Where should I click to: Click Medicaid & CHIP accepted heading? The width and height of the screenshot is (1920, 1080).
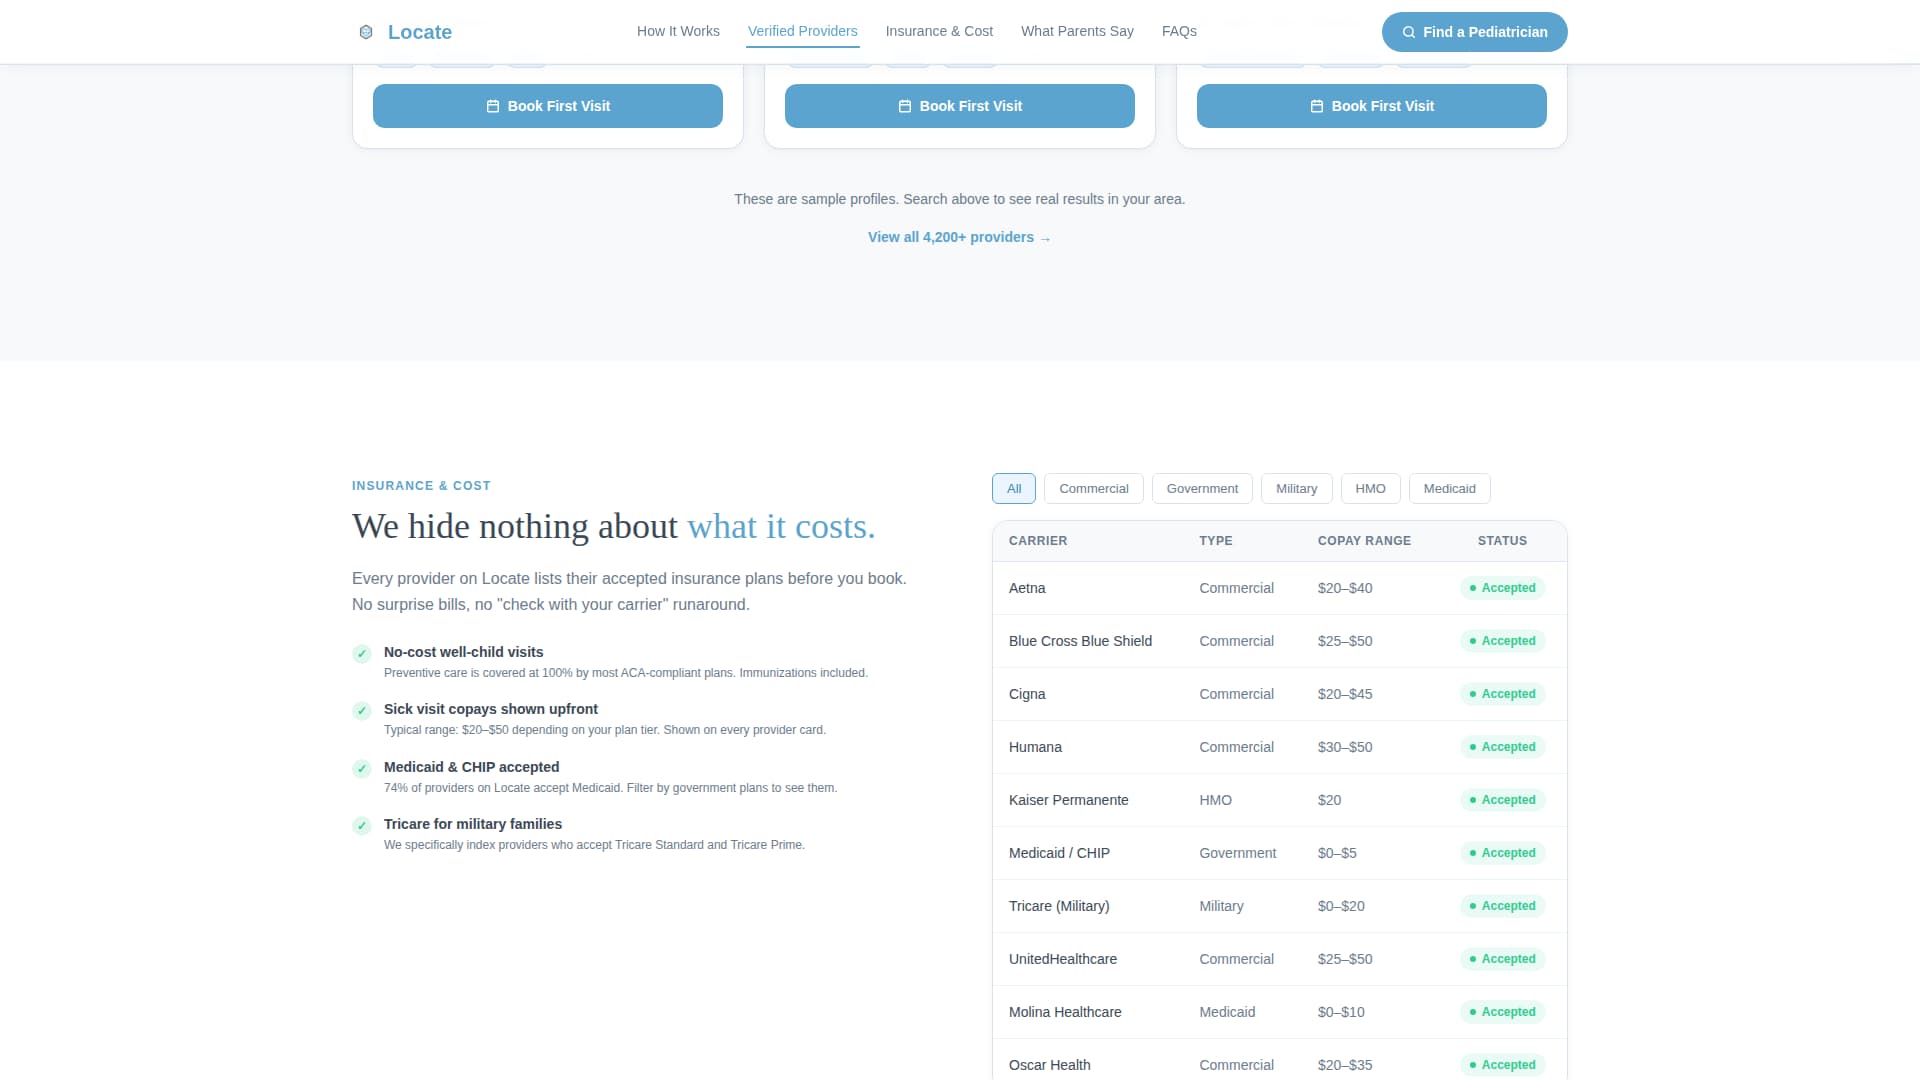(472, 767)
